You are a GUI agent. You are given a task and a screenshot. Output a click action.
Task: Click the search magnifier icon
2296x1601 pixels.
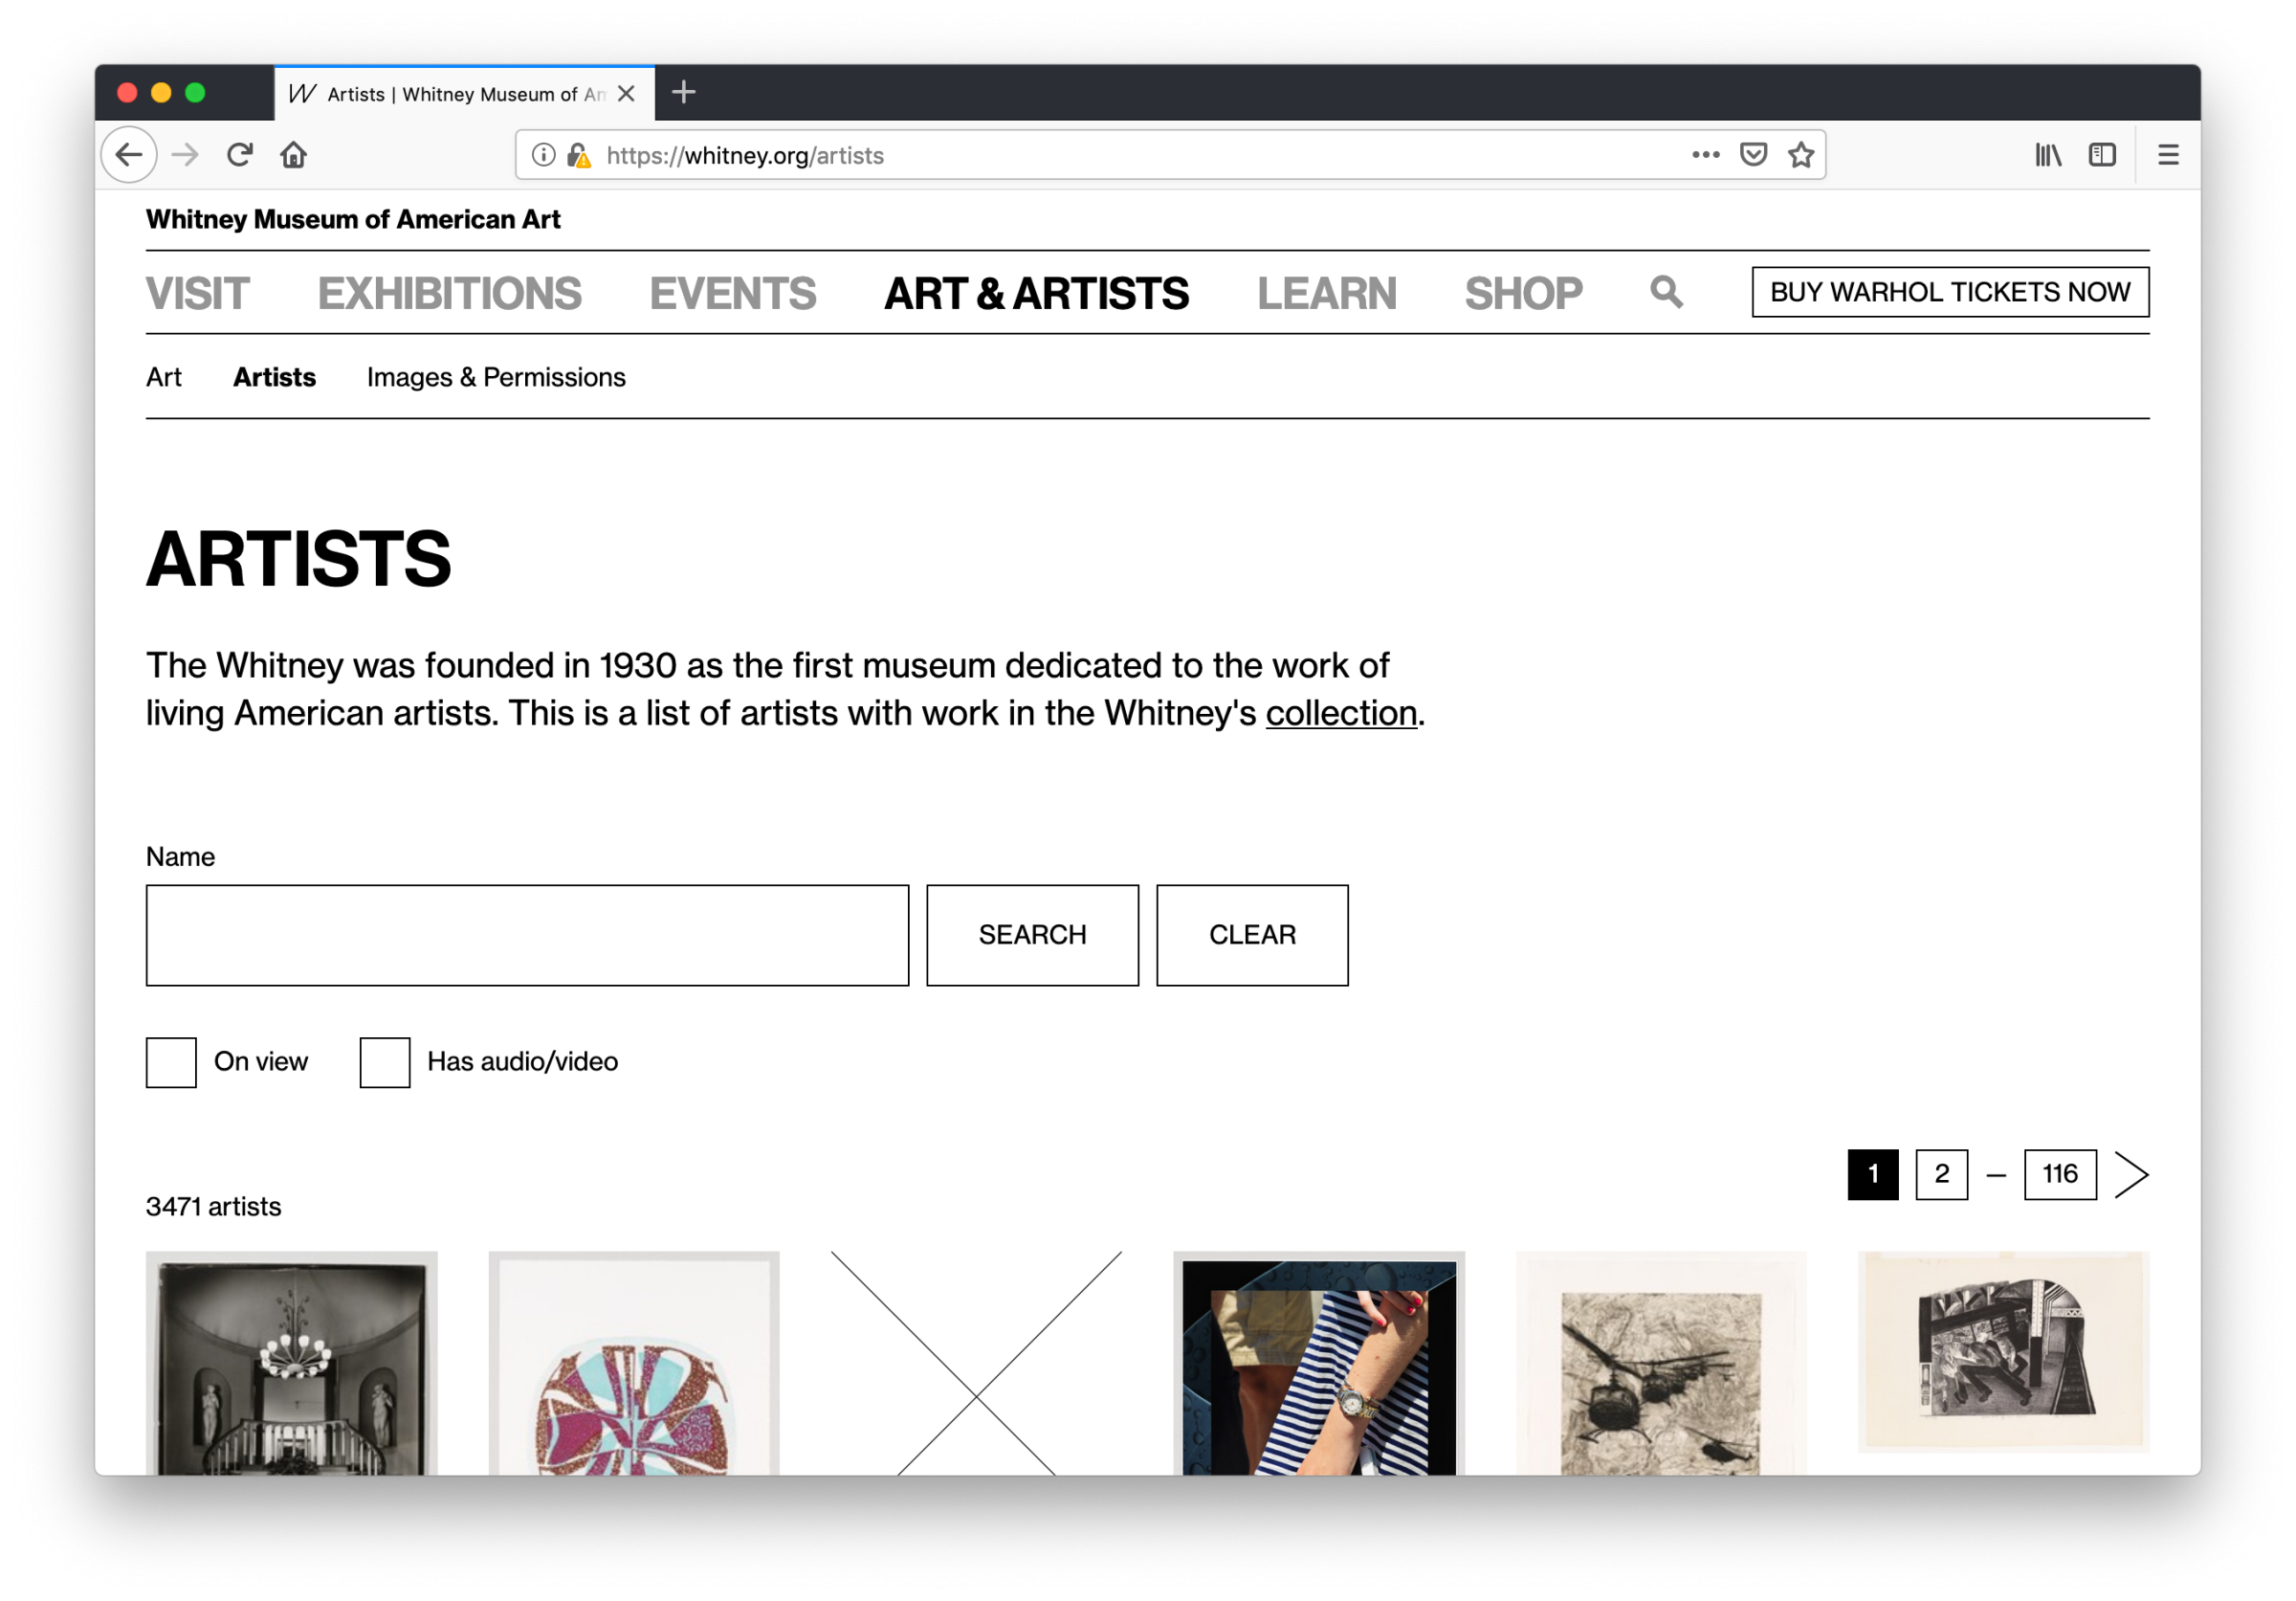pyautogui.click(x=1667, y=292)
